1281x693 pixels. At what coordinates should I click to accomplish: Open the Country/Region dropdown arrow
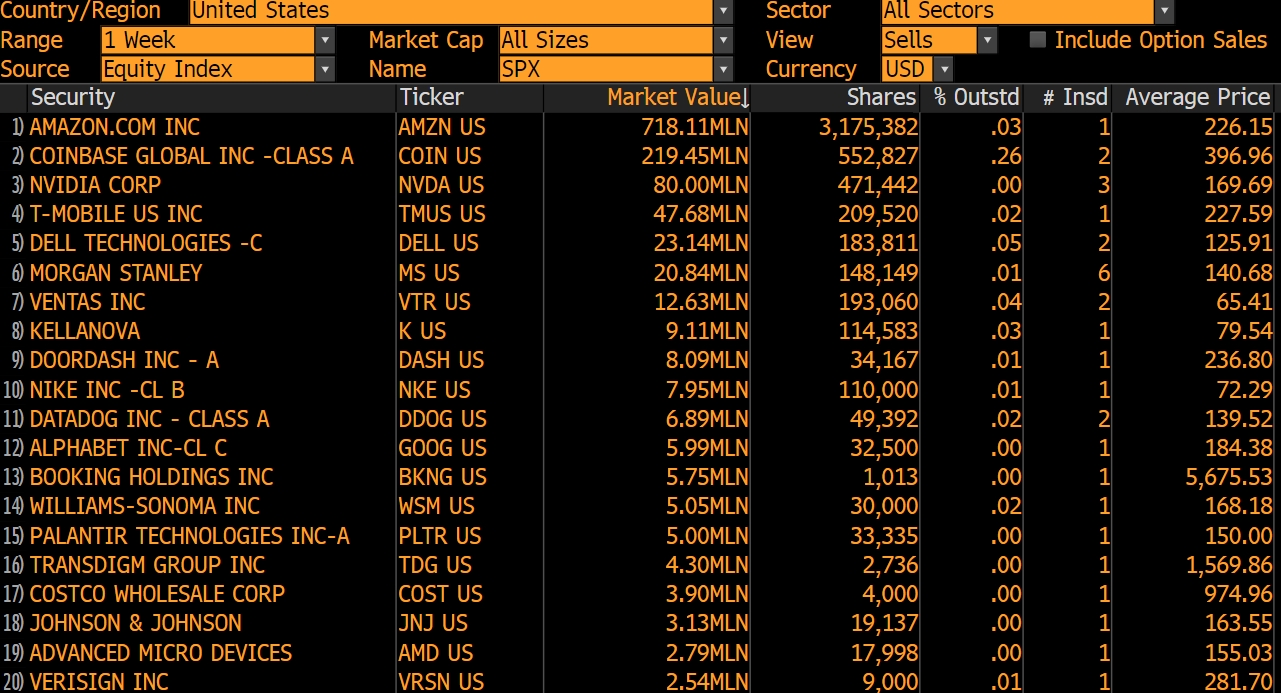tap(724, 11)
